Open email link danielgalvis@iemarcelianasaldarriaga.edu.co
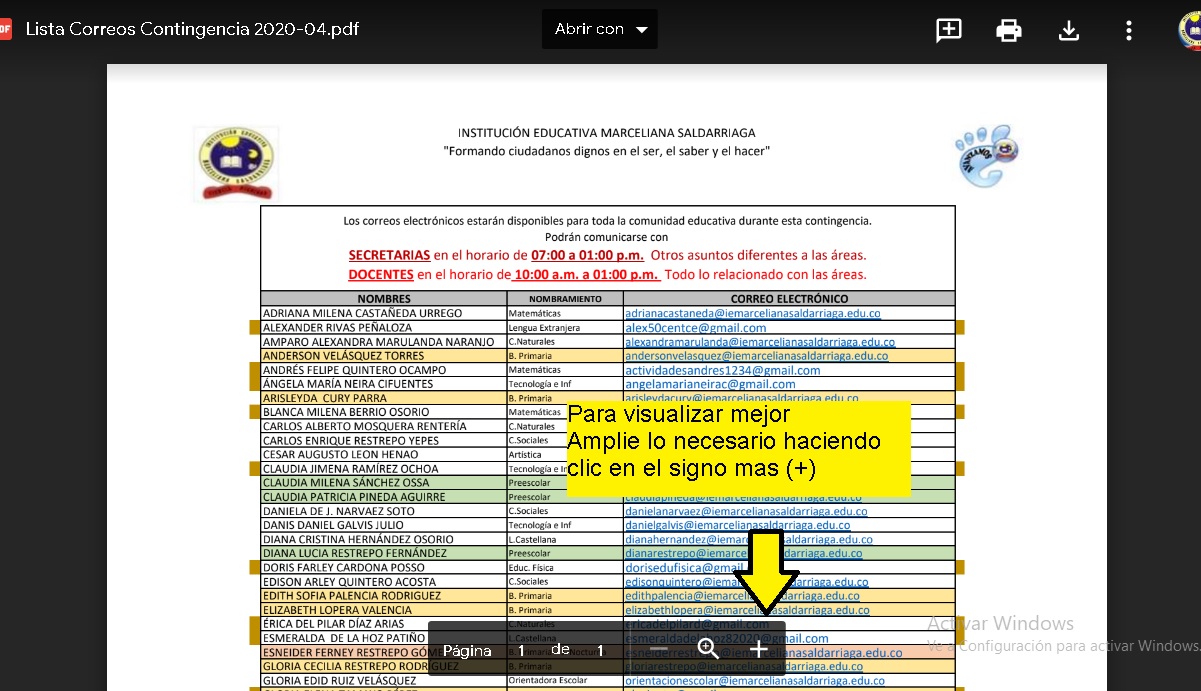The height and width of the screenshot is (691, 1201). [x=738, y=525]
